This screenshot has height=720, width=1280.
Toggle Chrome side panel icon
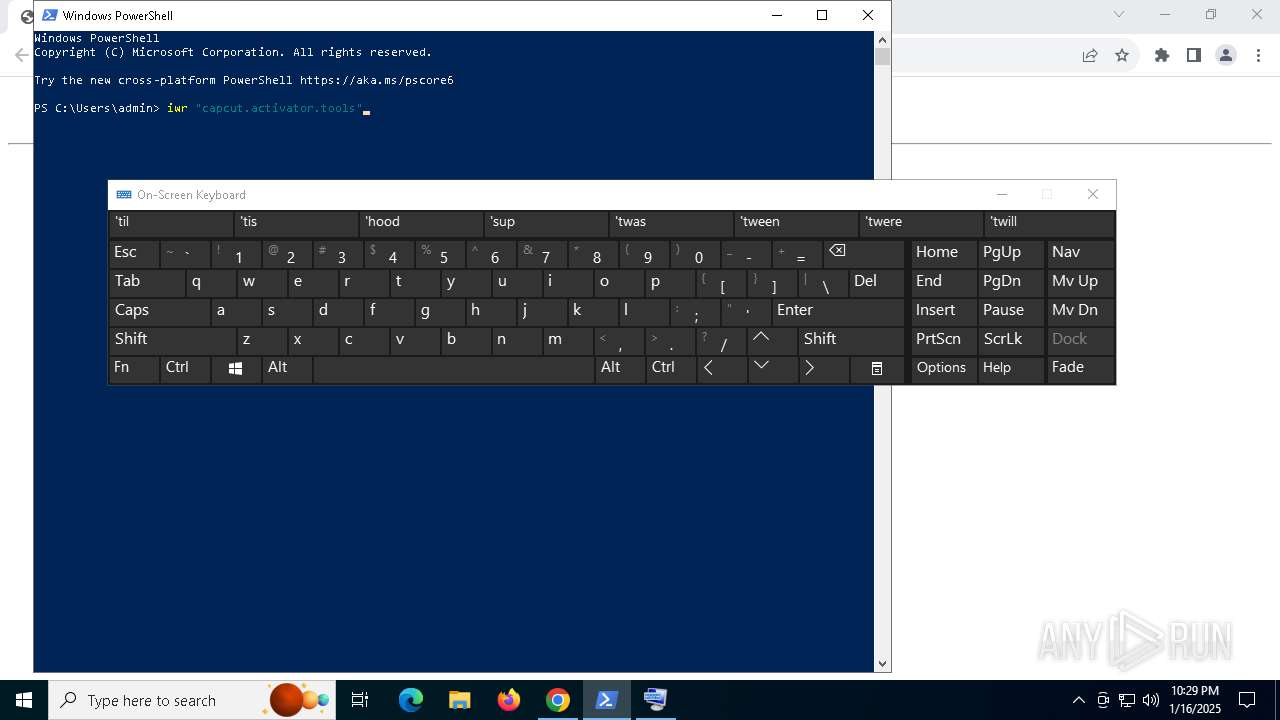[1194, 55]
